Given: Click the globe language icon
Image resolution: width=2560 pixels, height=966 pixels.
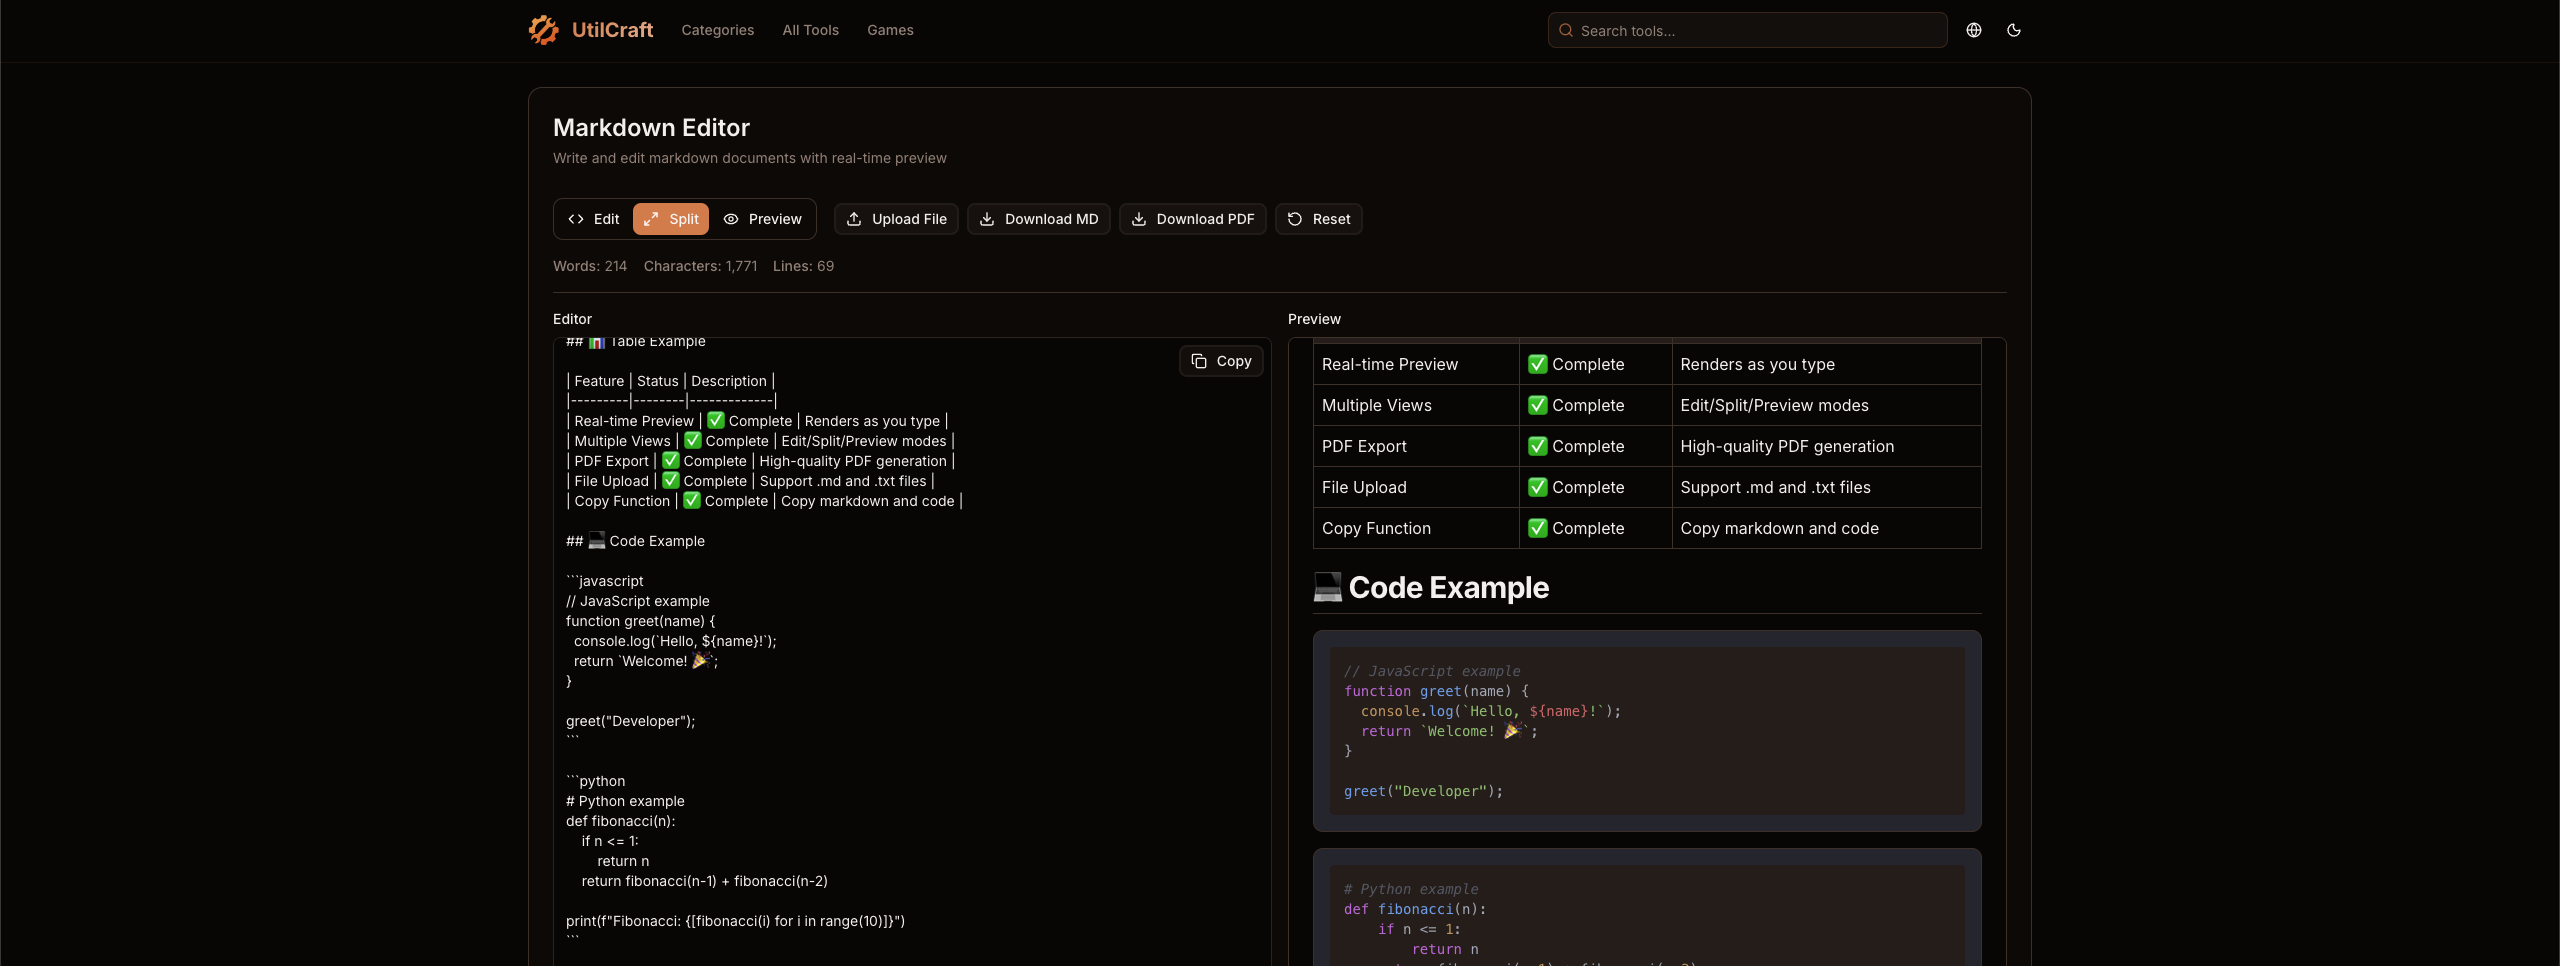Looking at the screenshot, I should tap(1973, 30).
